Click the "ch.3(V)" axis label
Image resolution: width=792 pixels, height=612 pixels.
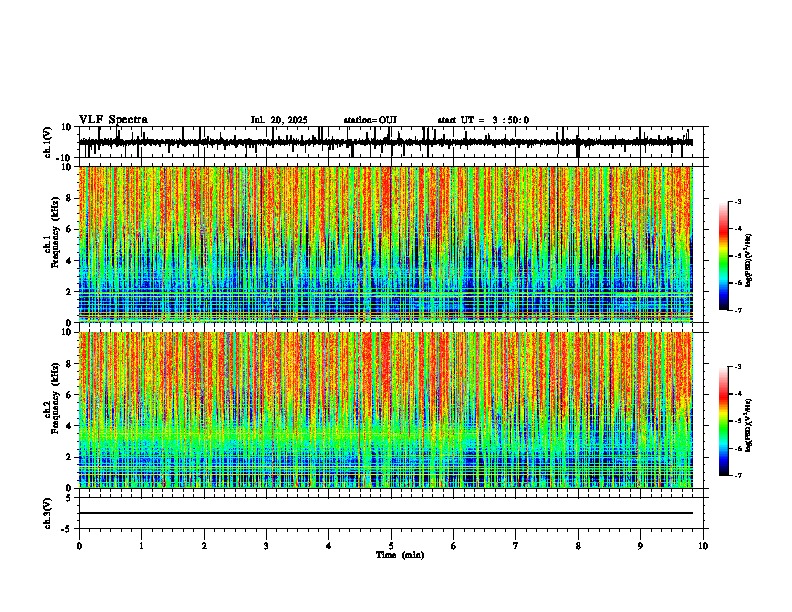pyautogui.click(x=48, y=513)
